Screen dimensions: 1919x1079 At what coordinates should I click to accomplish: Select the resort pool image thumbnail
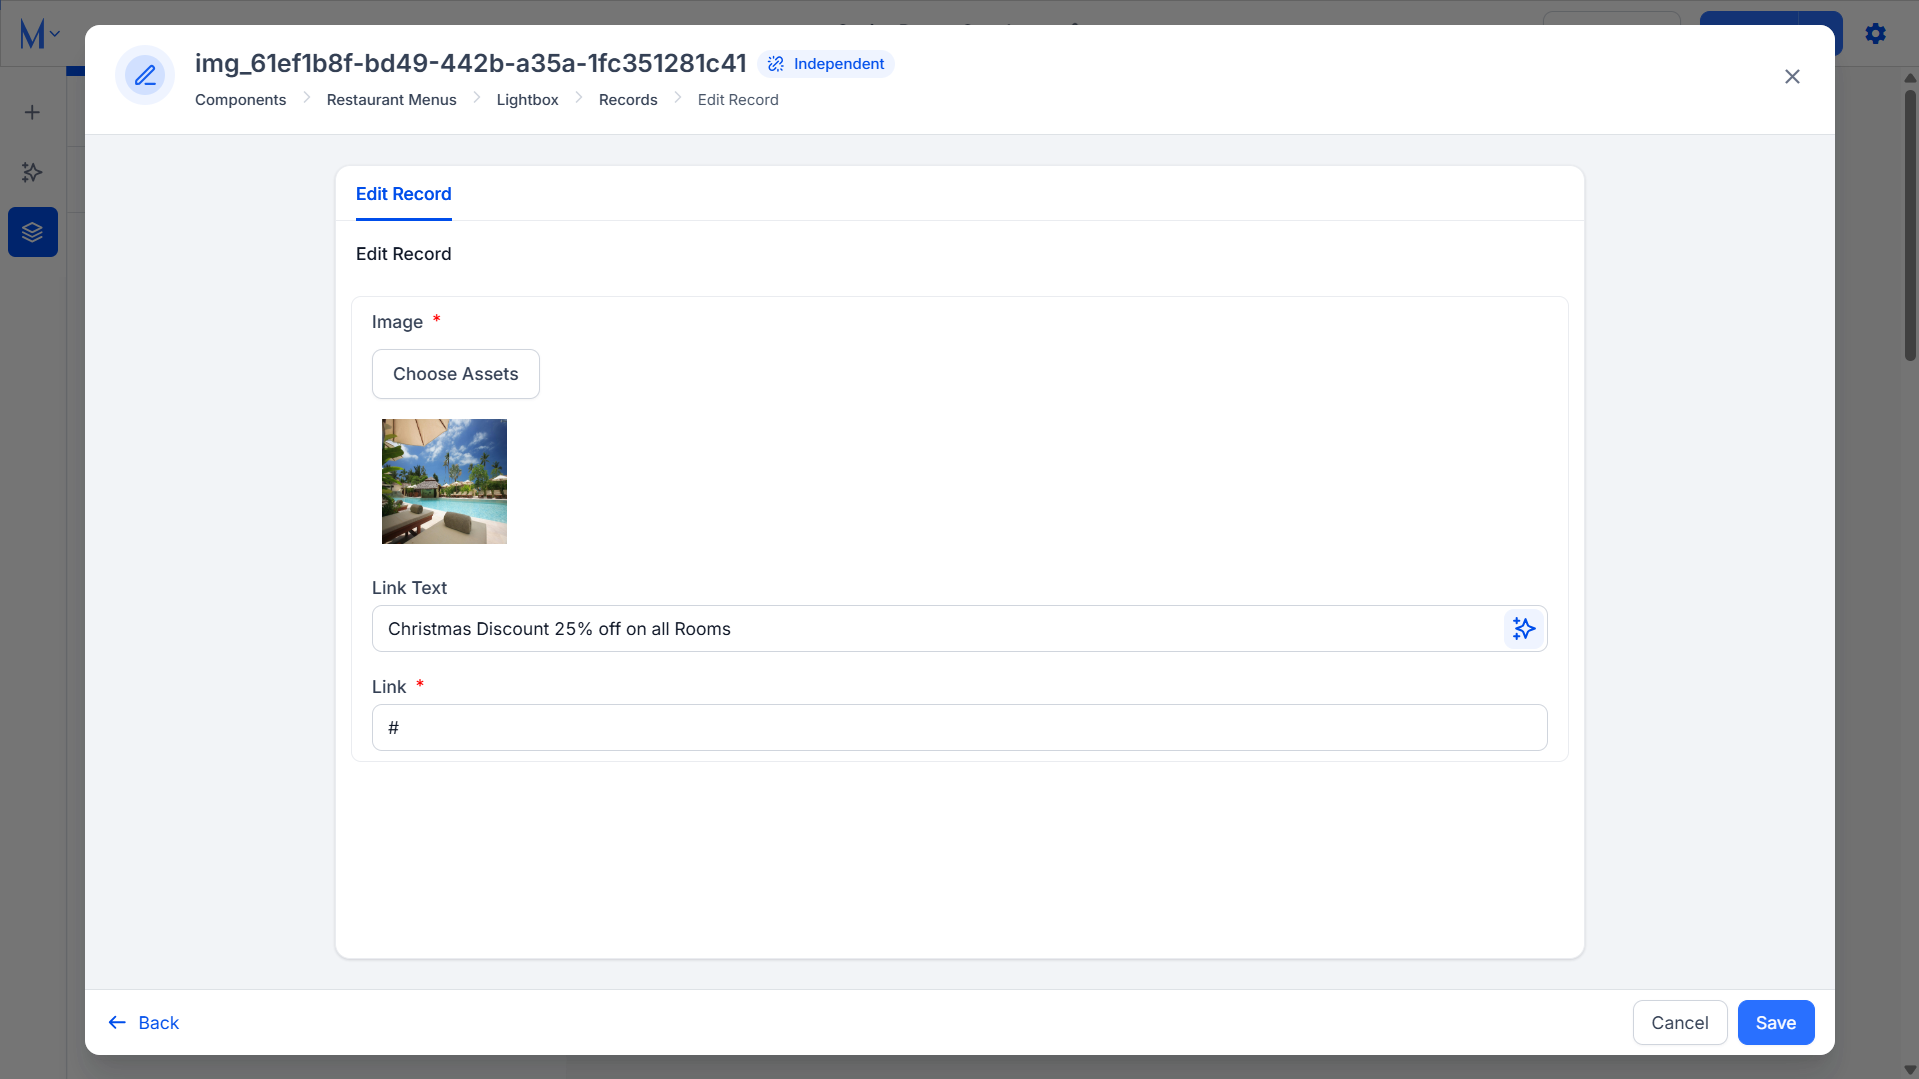[x=444, y=481]
